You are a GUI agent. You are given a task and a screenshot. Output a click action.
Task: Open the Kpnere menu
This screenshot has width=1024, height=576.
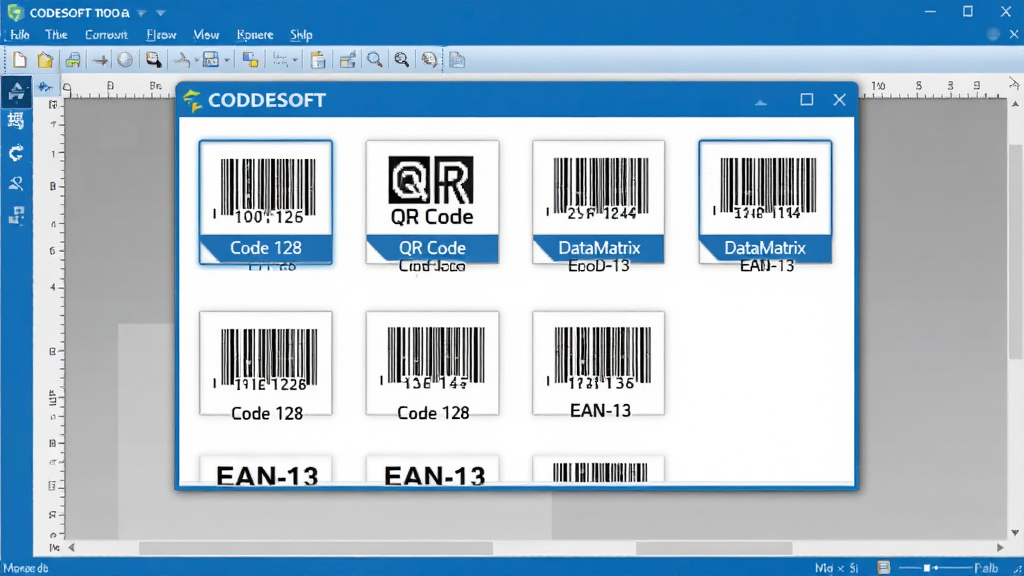(x=255, y=35)
